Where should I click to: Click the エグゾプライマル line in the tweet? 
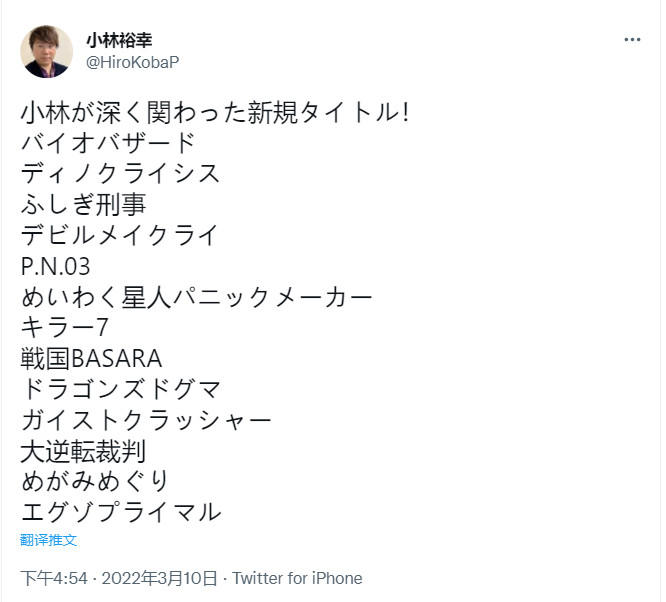[120, 512]
